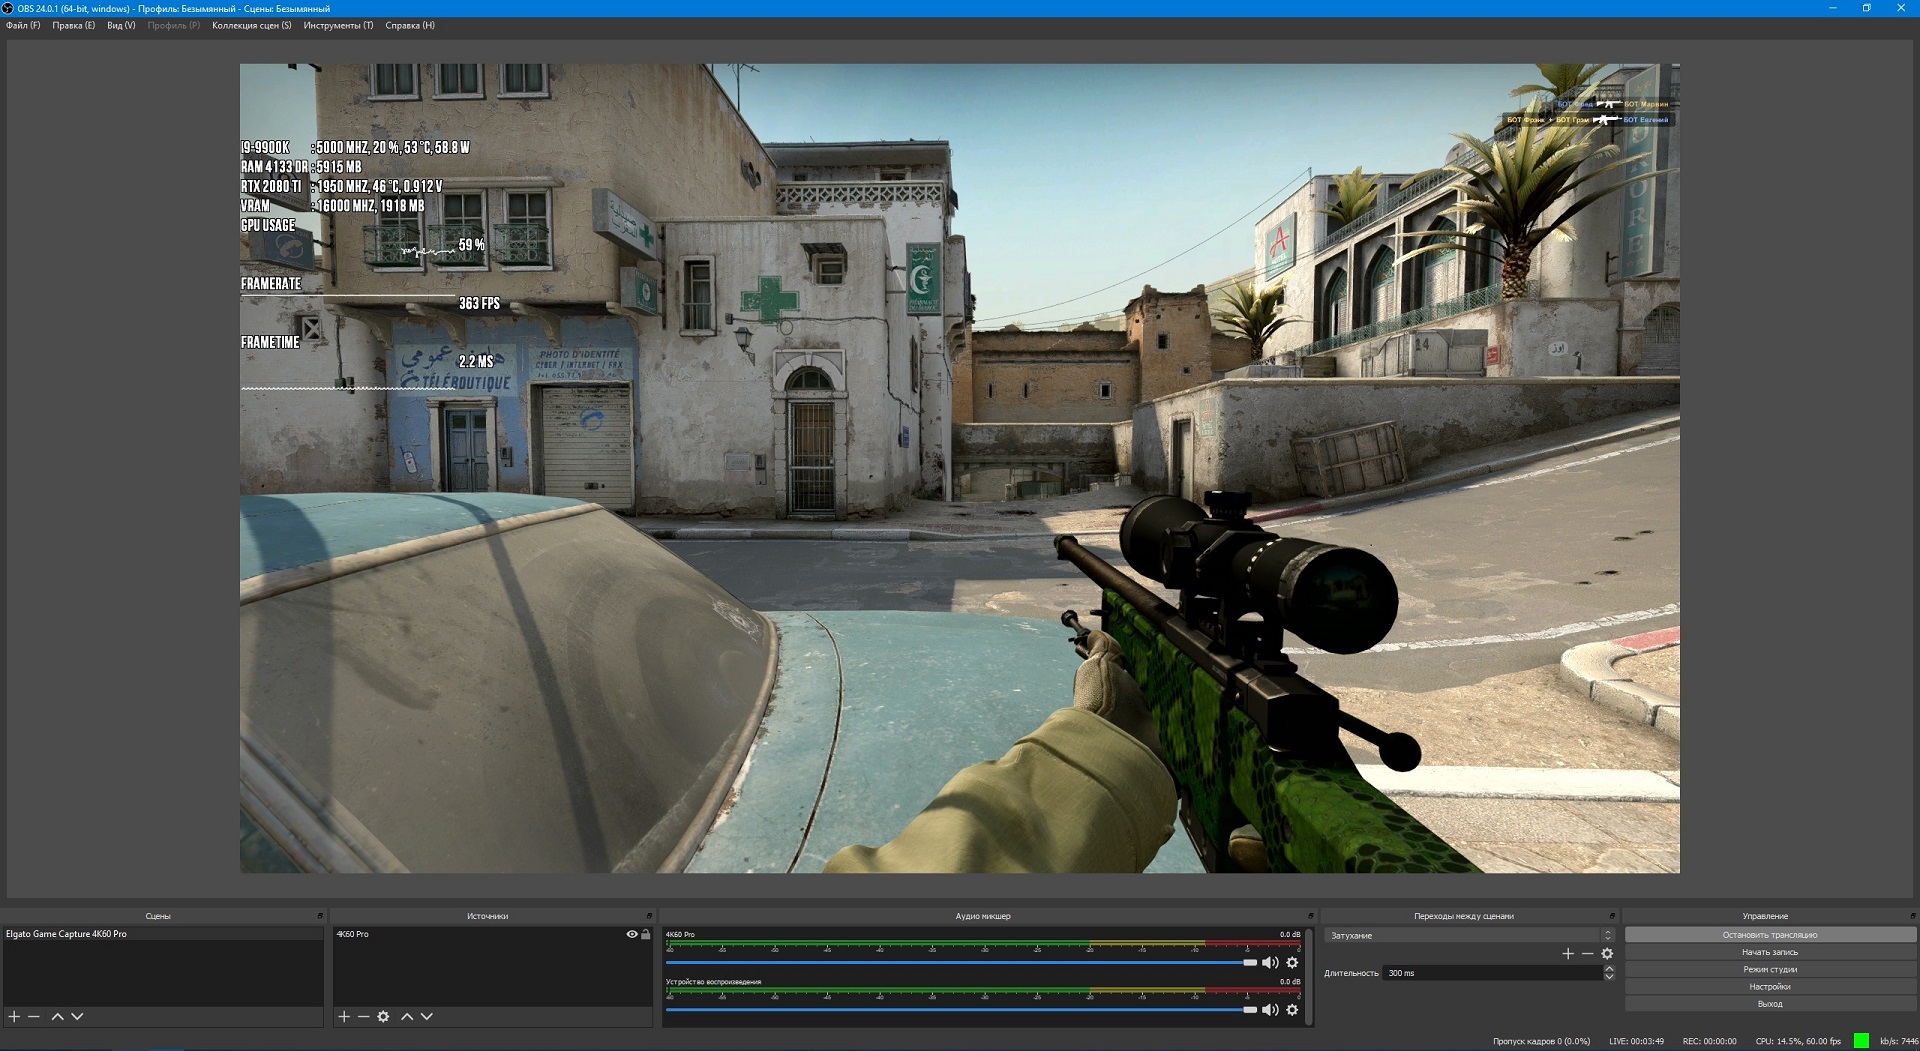Increase transition duration with up arrow
Image resolution: width=1920 pixels, height=1051 pixels.
point(1608,968)
